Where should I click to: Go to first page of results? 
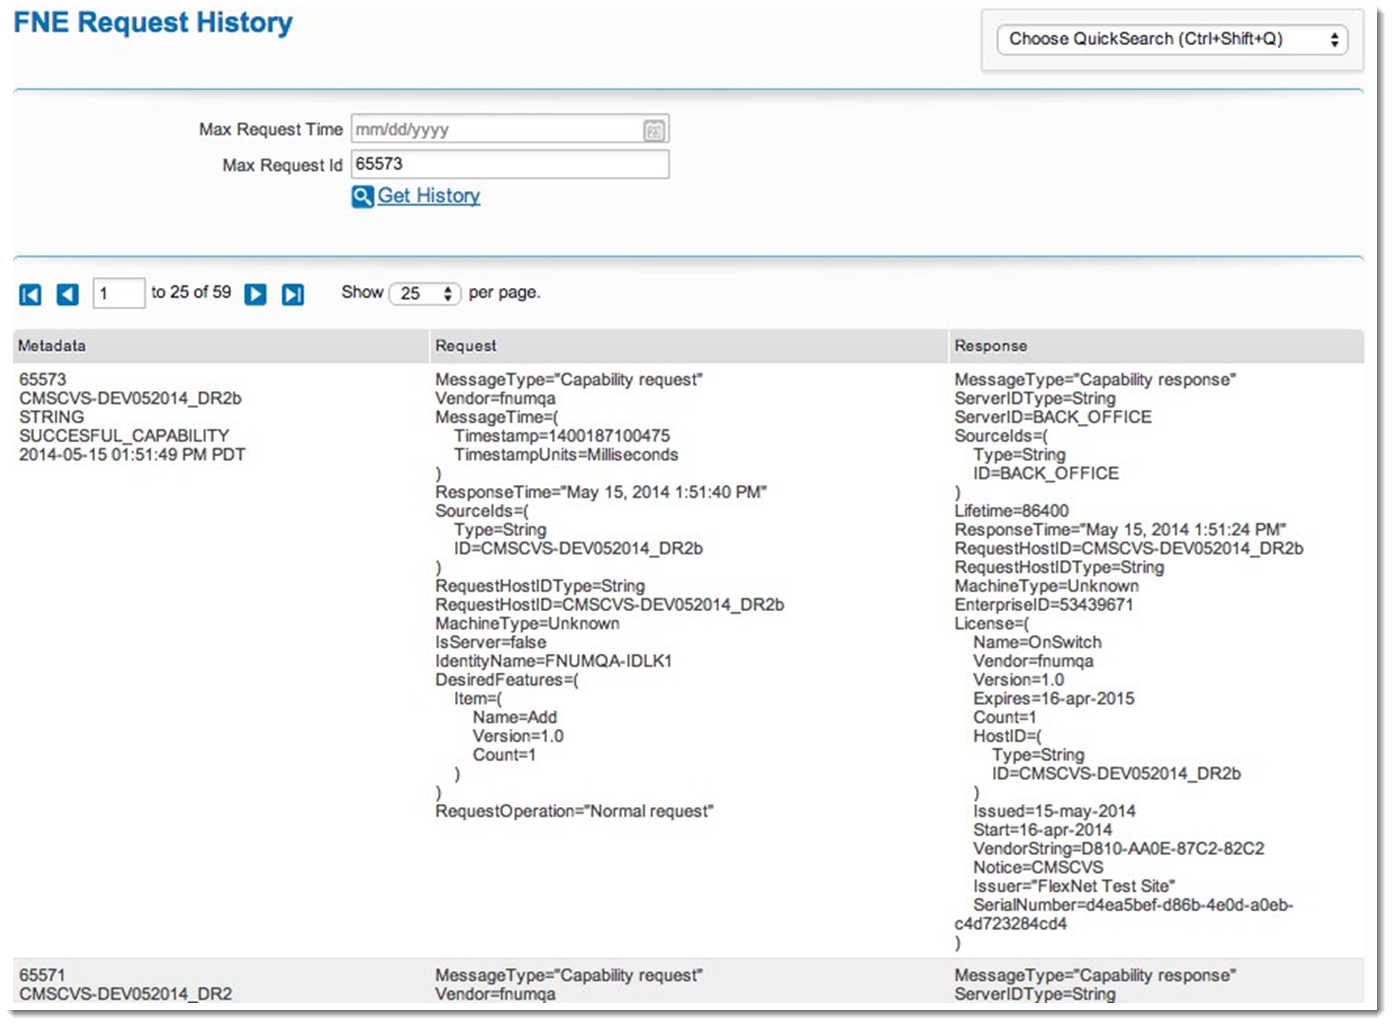tap(31, 294)
